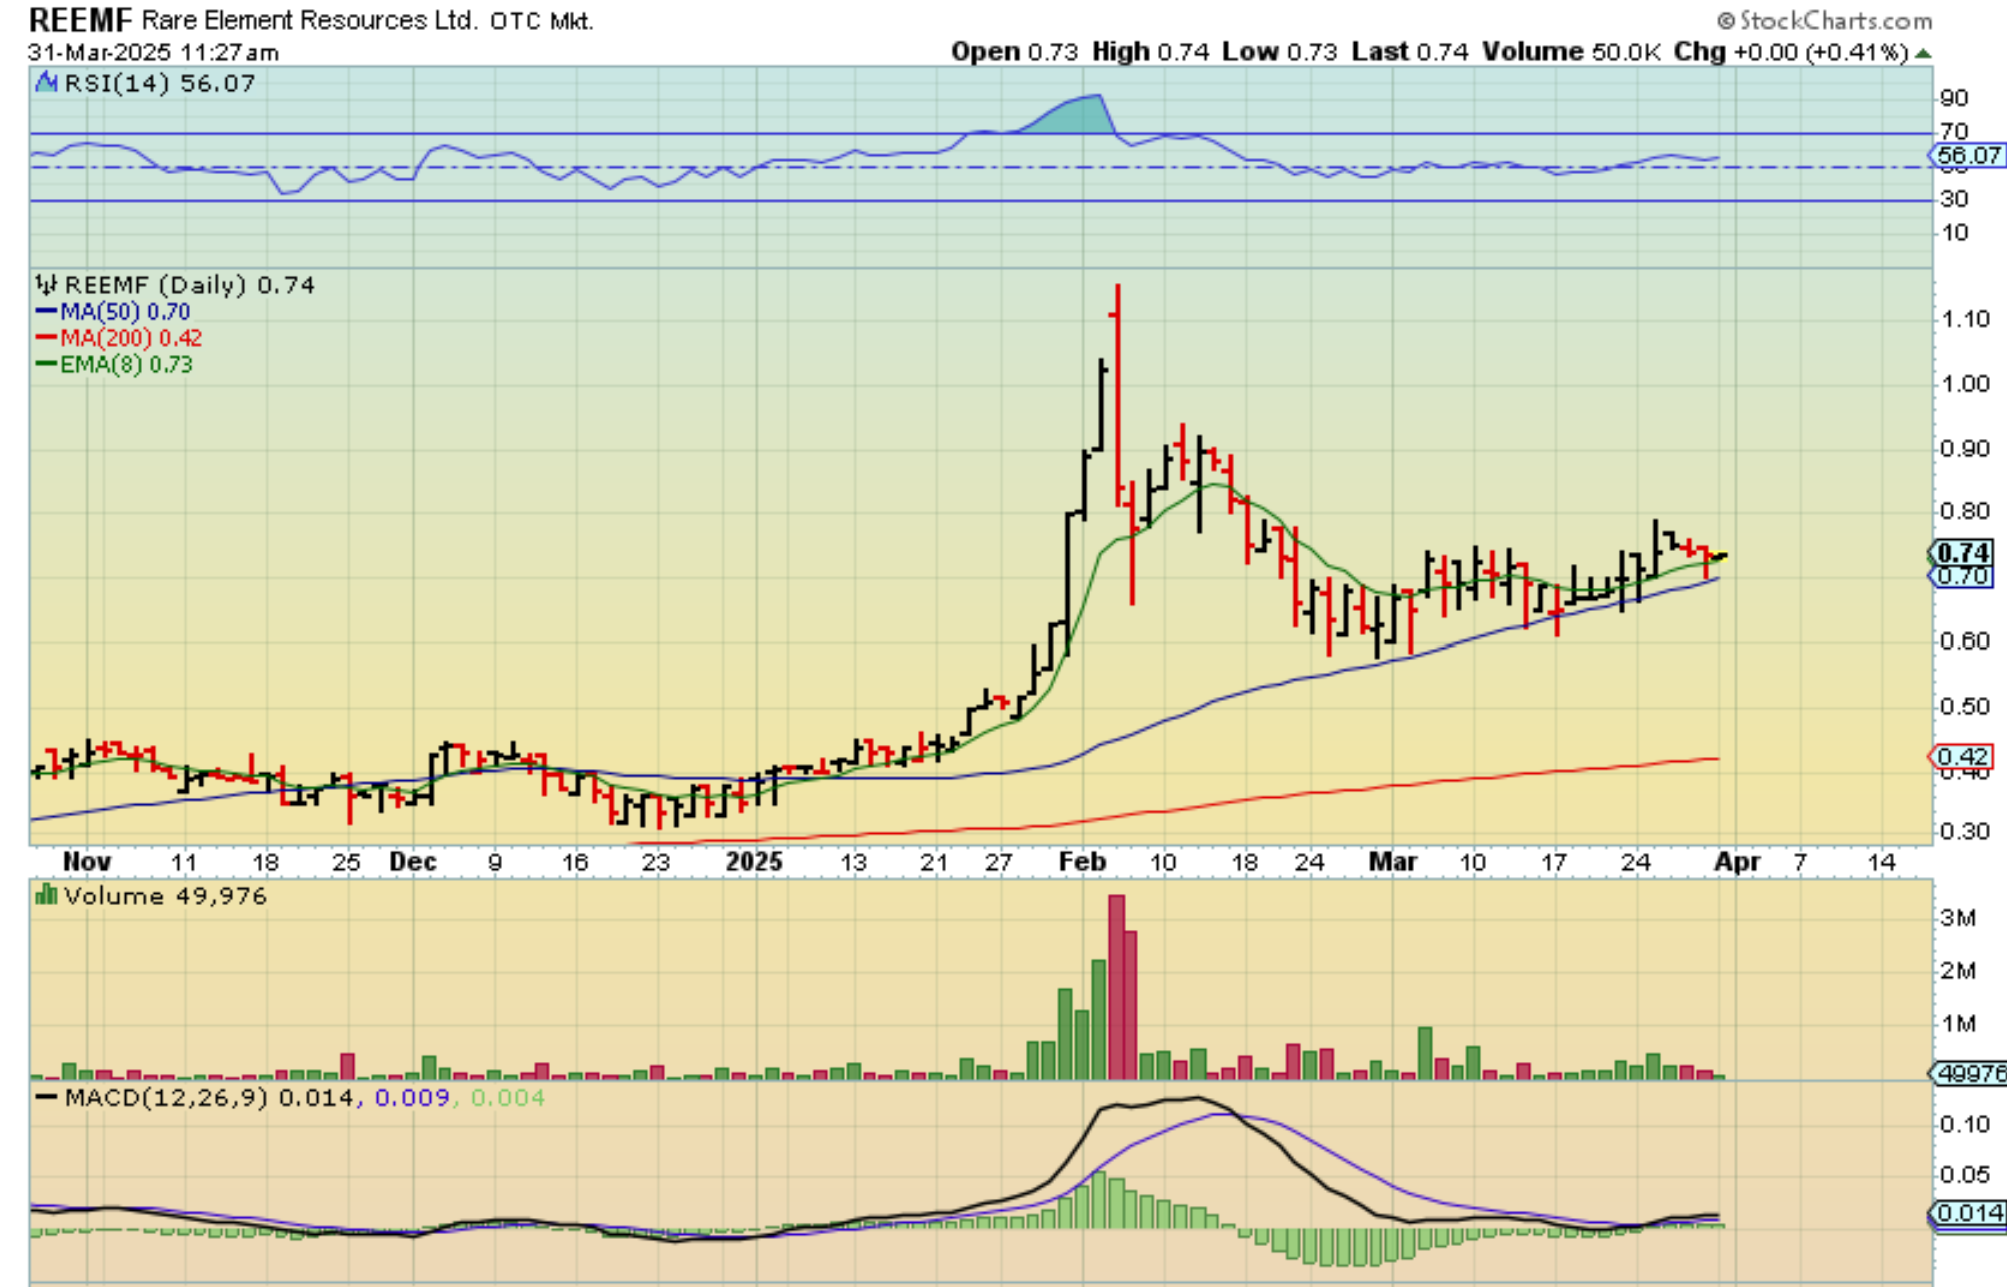The width and height of the screenshot is (2007, 1287).
Task: Click the REEMF ticker symbol title
Action: [80, 20]
